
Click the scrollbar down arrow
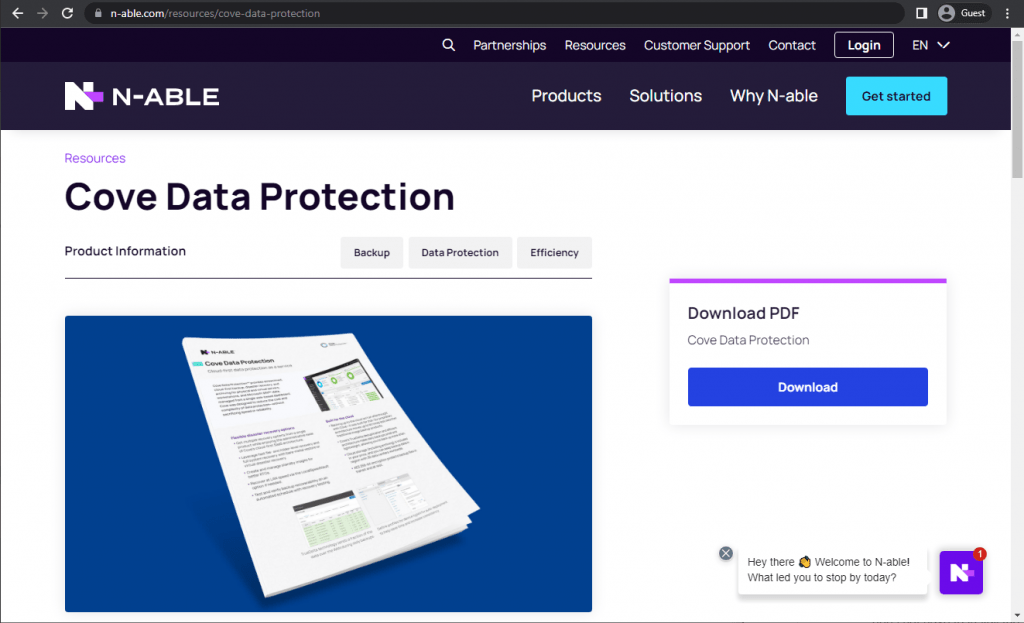(x=1017, y=615)
